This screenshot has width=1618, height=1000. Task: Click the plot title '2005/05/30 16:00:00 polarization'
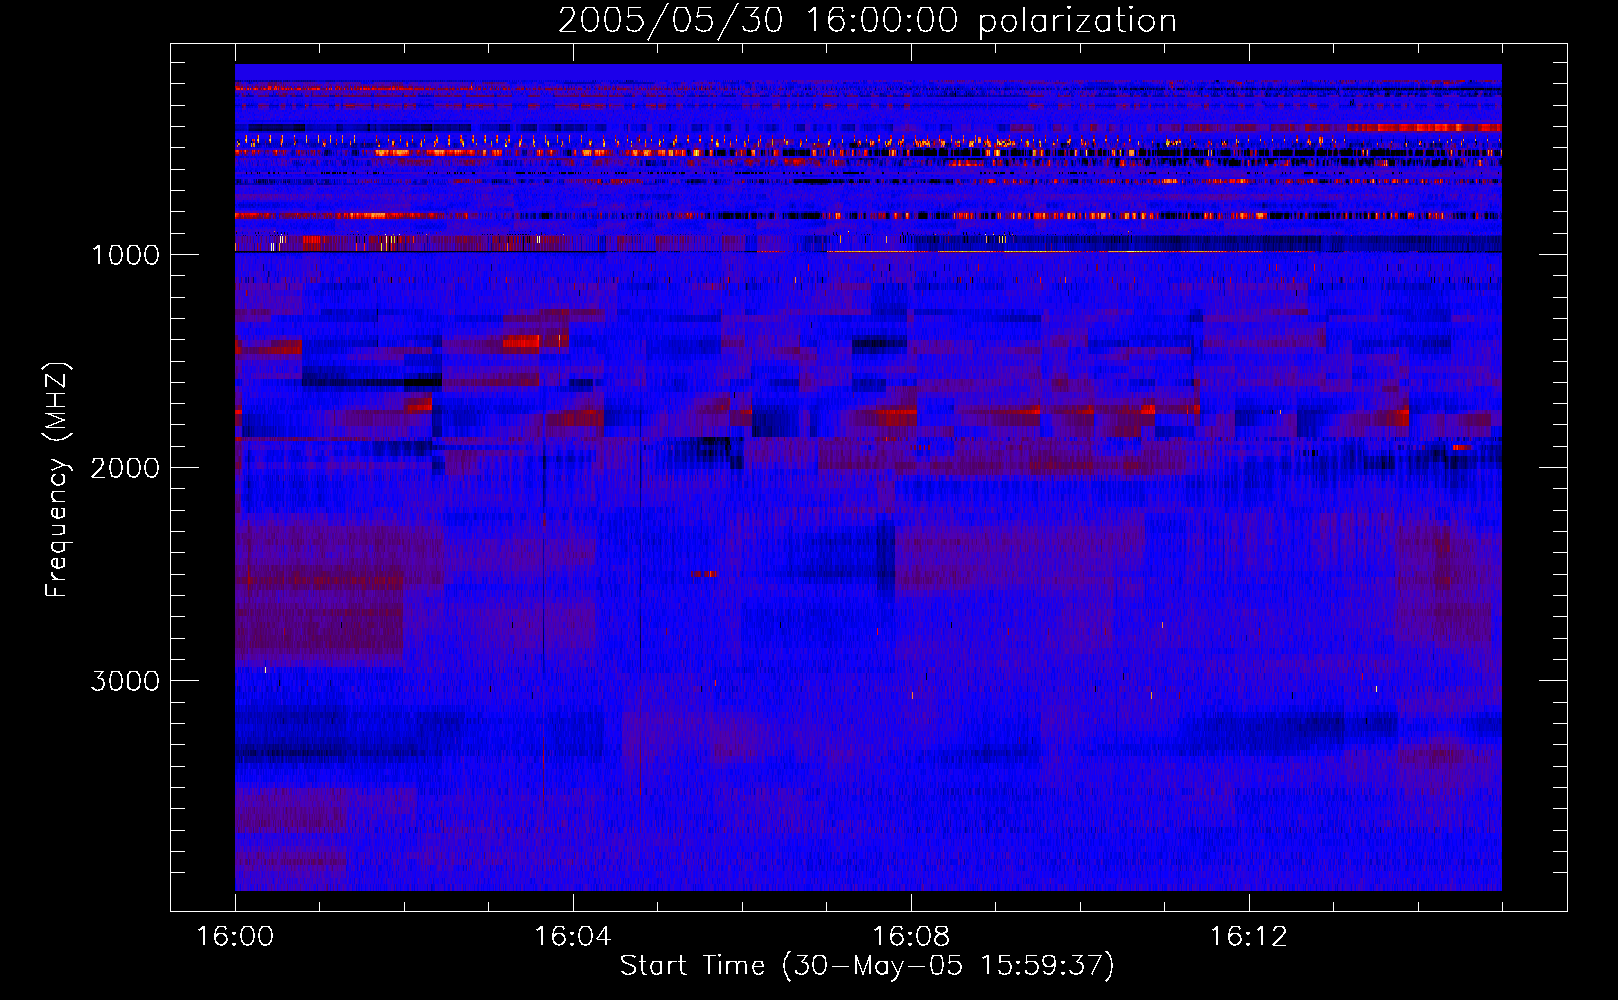pyautogui.click(x=867, y=20)
